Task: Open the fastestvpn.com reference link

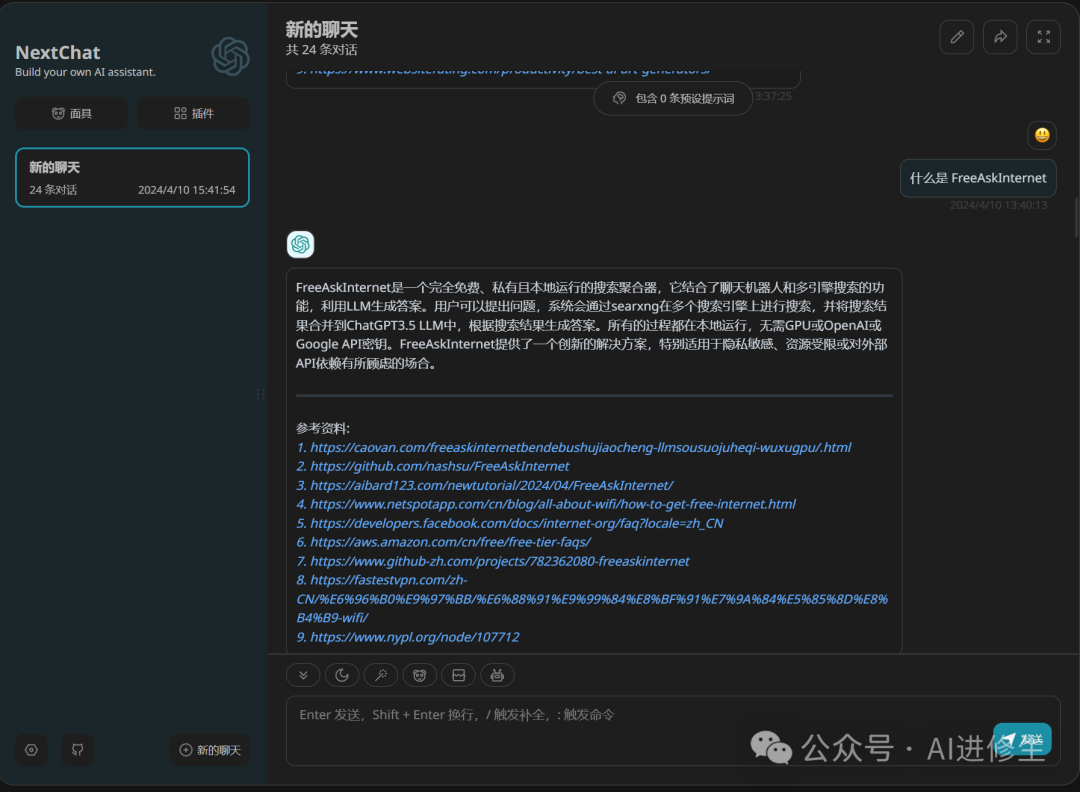Action: (x=592, y=599)
